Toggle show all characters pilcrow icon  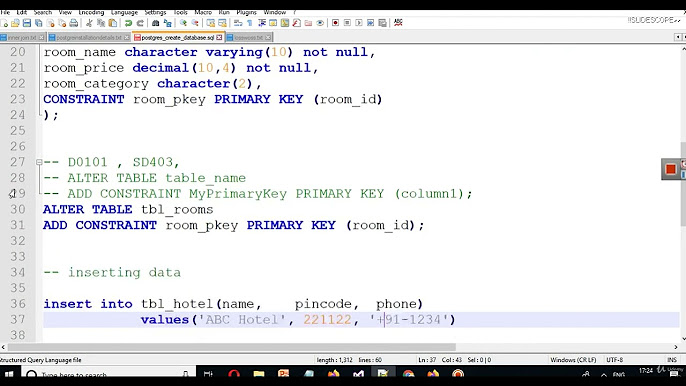tap(250, 23)
